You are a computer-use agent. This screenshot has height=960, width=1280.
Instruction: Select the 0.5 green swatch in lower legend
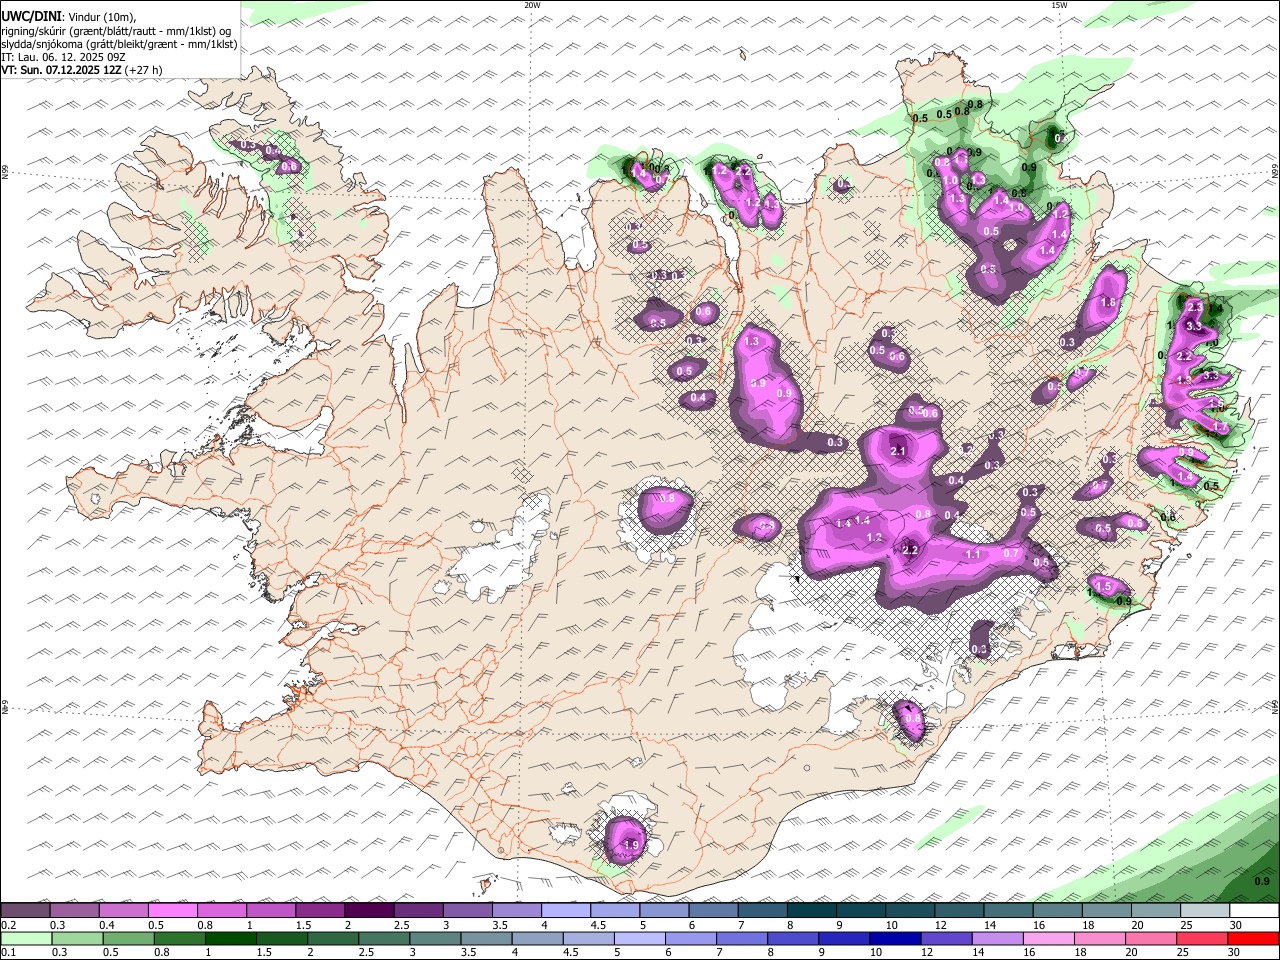pos(128,938)
